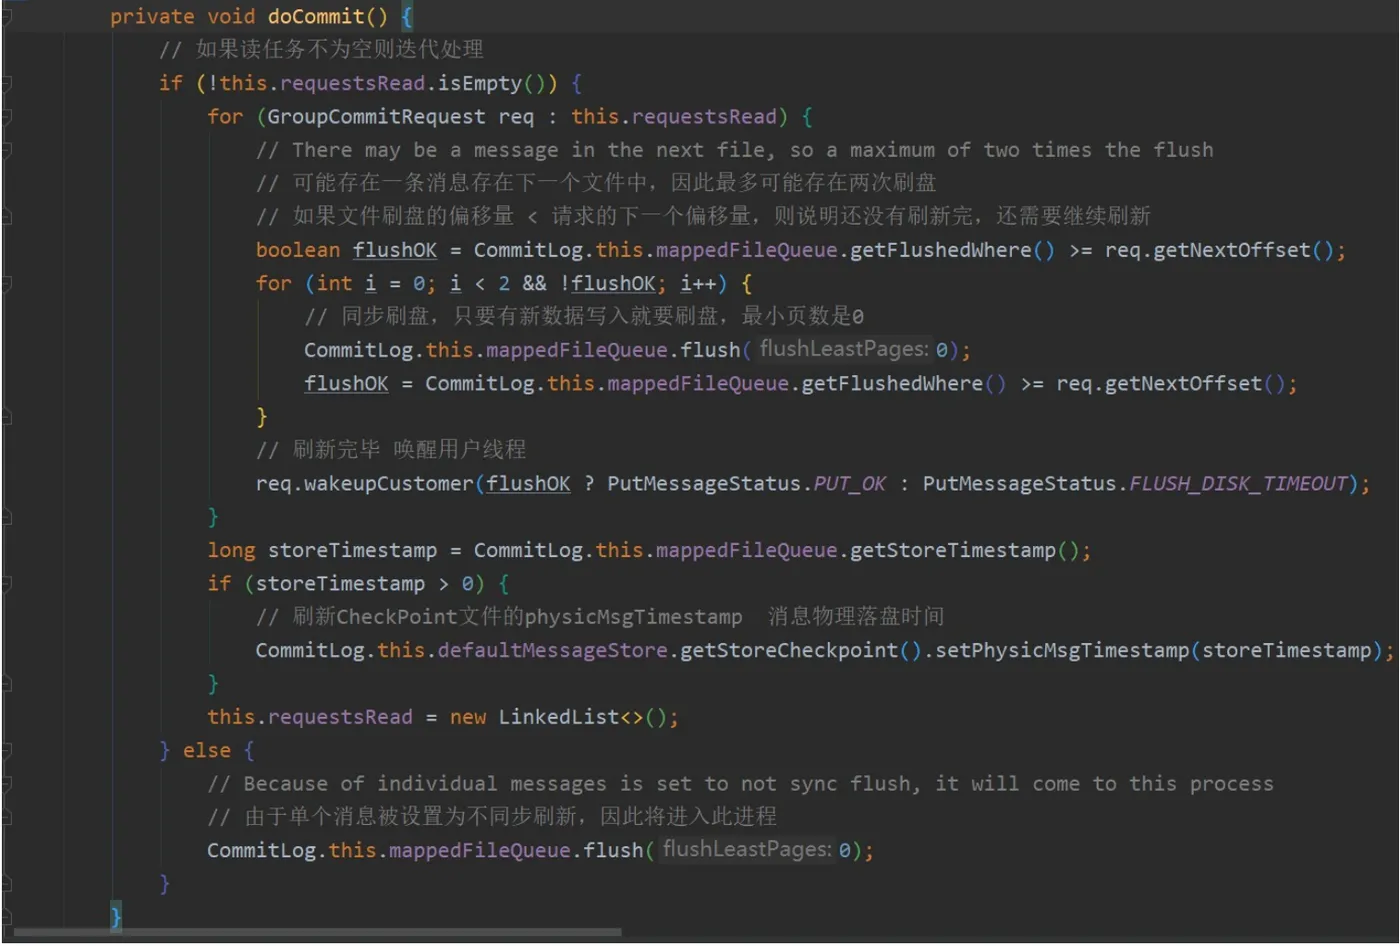Click the horizontal scrollbar under the code
Viewport: 1400px width, 946px height.
pyautogui.click(x=318, y=932)
